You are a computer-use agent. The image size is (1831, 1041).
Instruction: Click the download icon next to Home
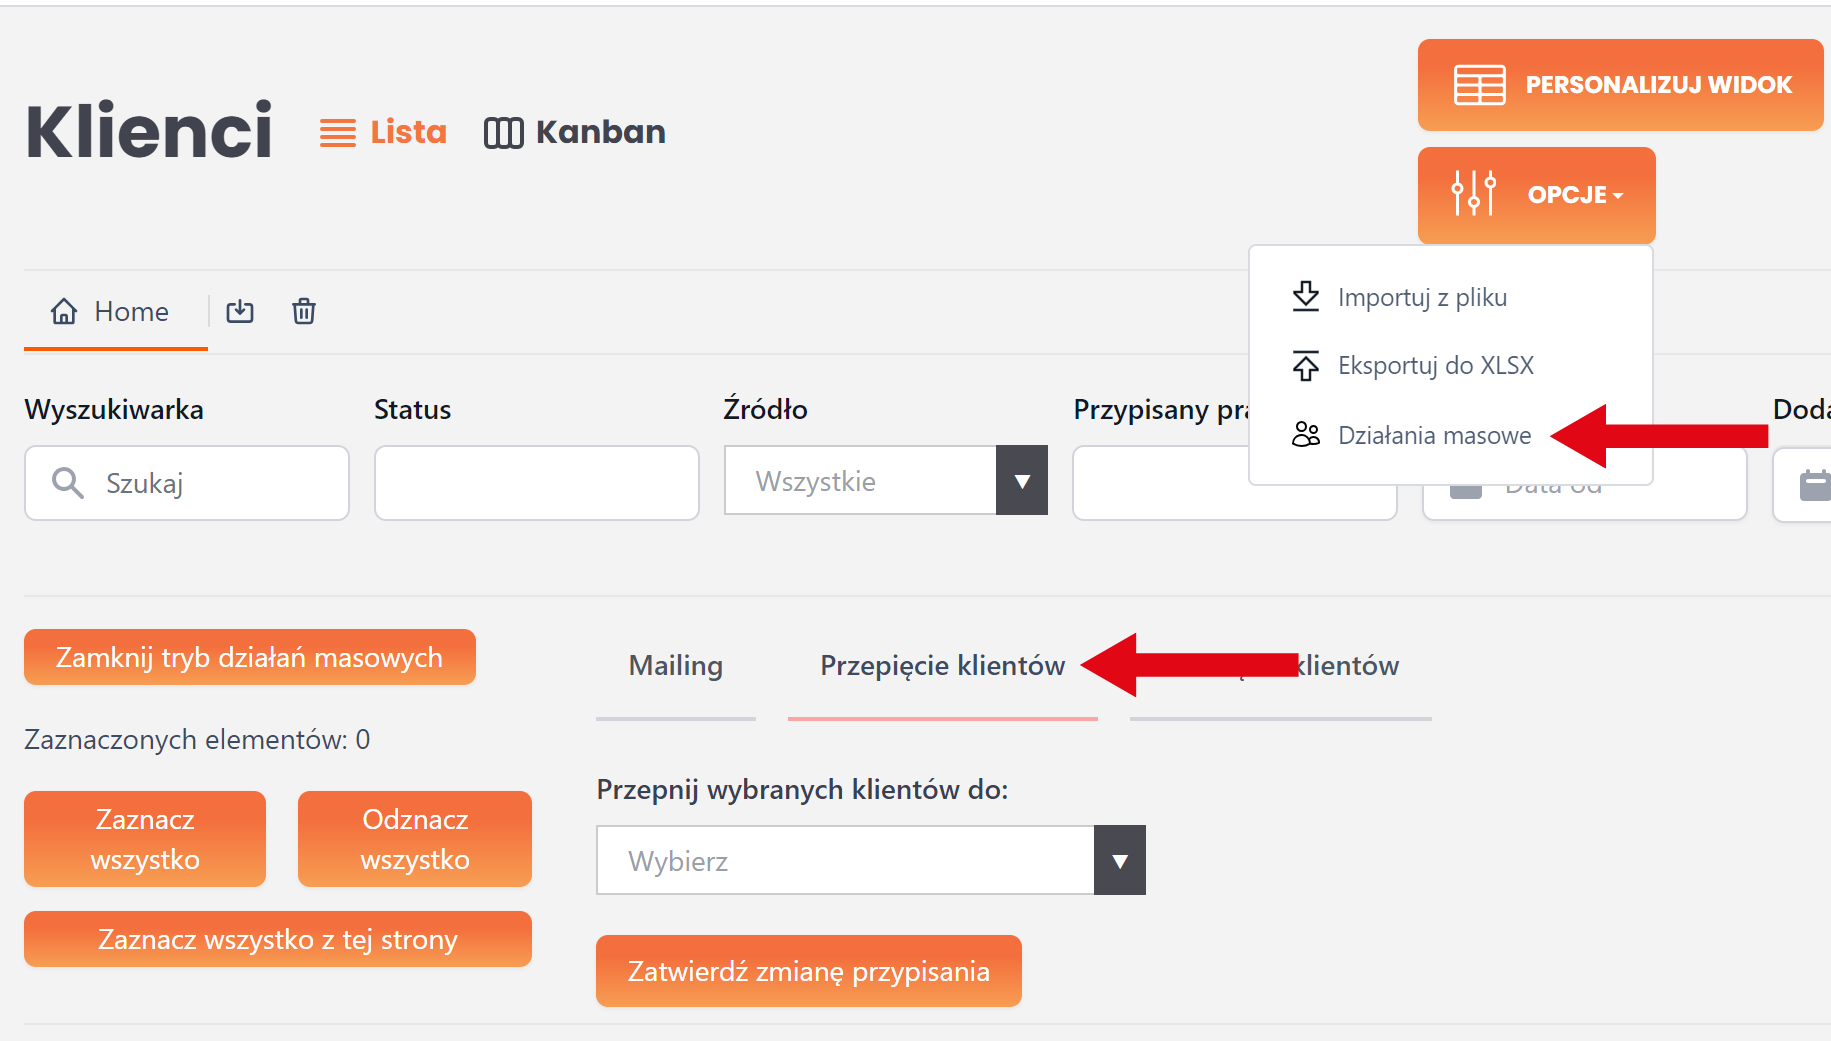tap(240, 312)
